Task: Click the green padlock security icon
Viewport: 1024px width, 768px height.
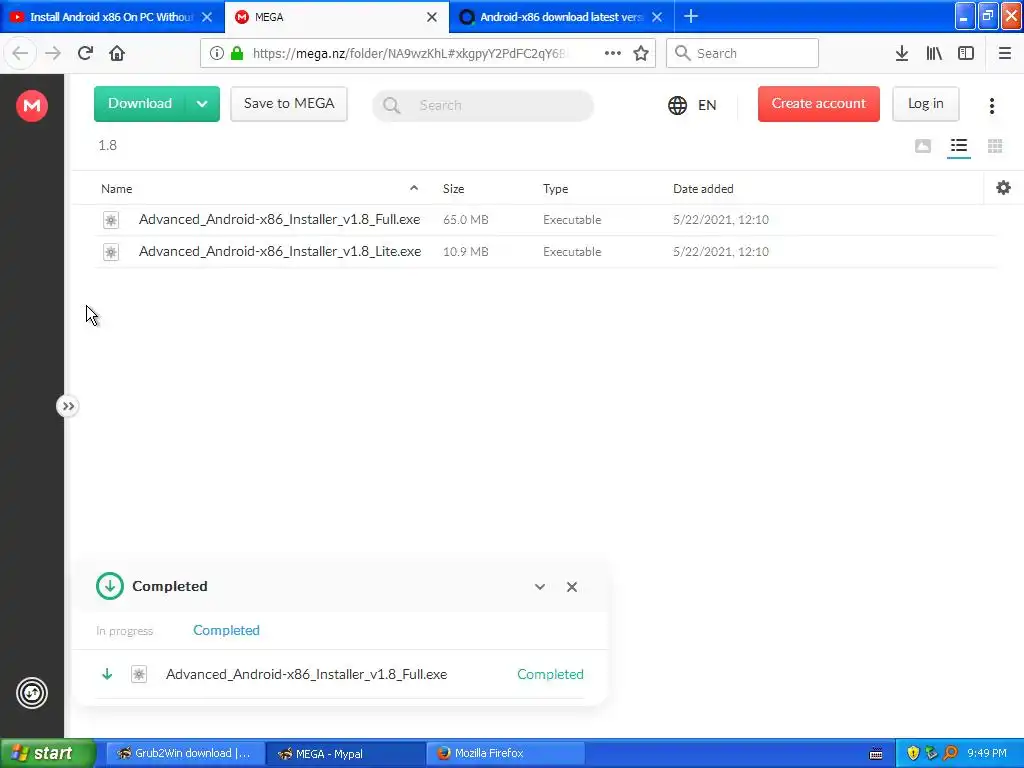Action: tap(237, 53)
